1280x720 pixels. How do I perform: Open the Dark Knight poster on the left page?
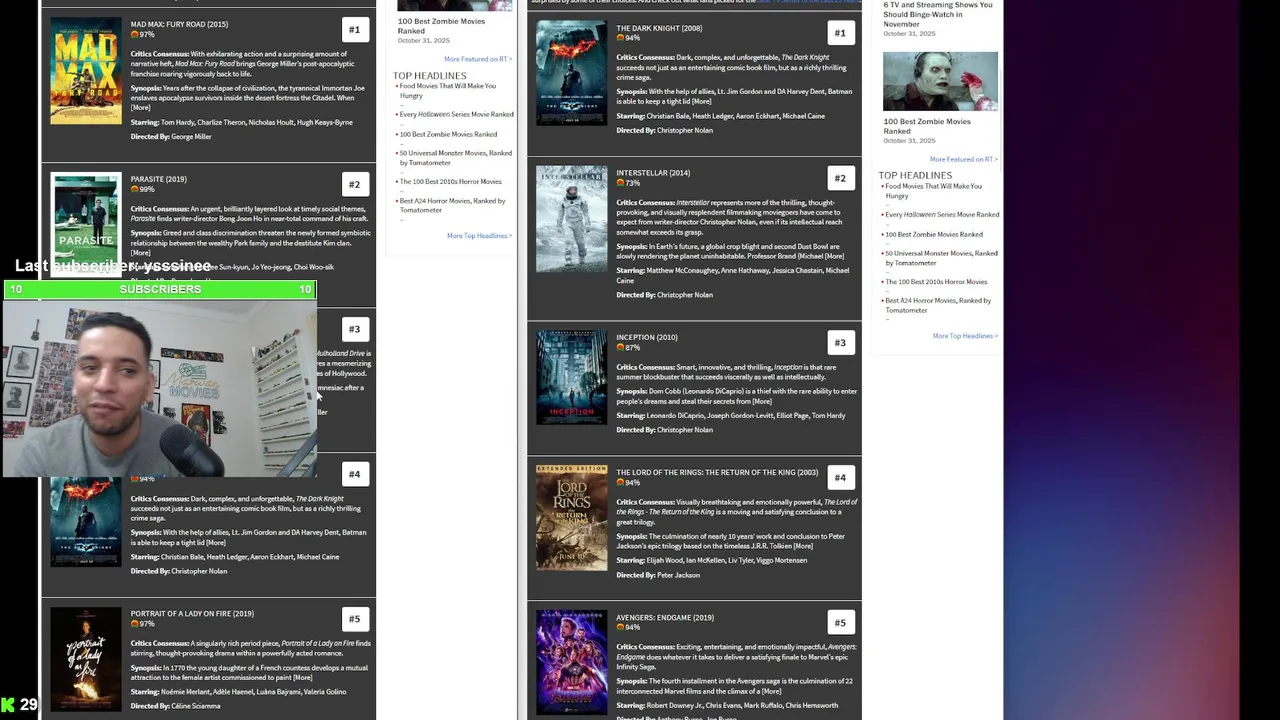86,521
